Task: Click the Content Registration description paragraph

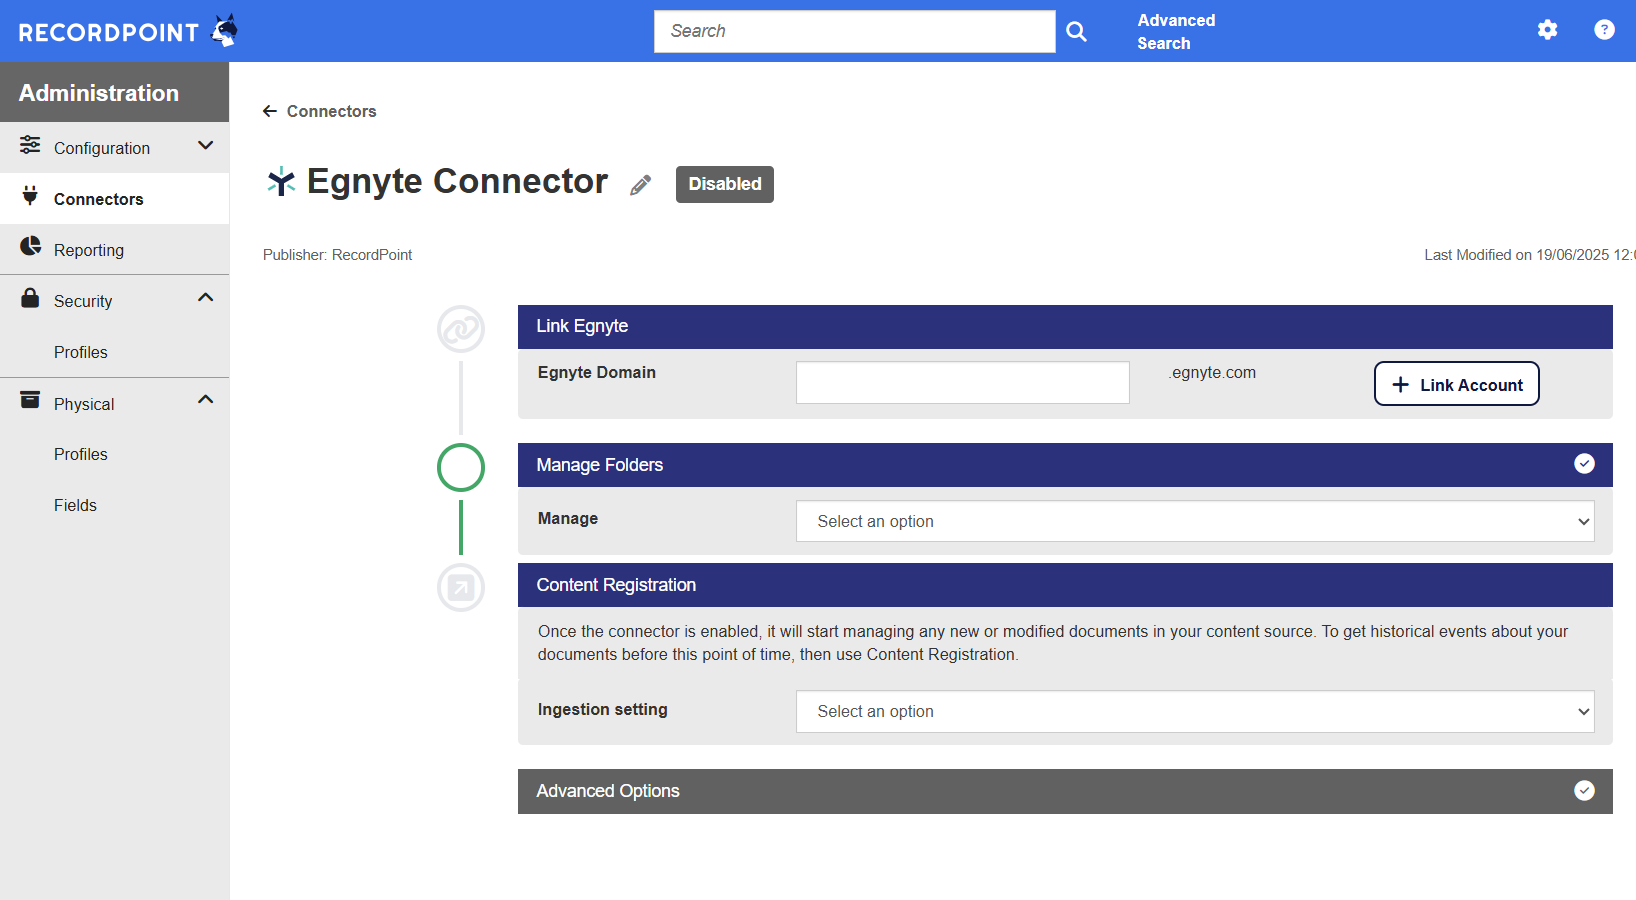Action: coord(1053,643)
